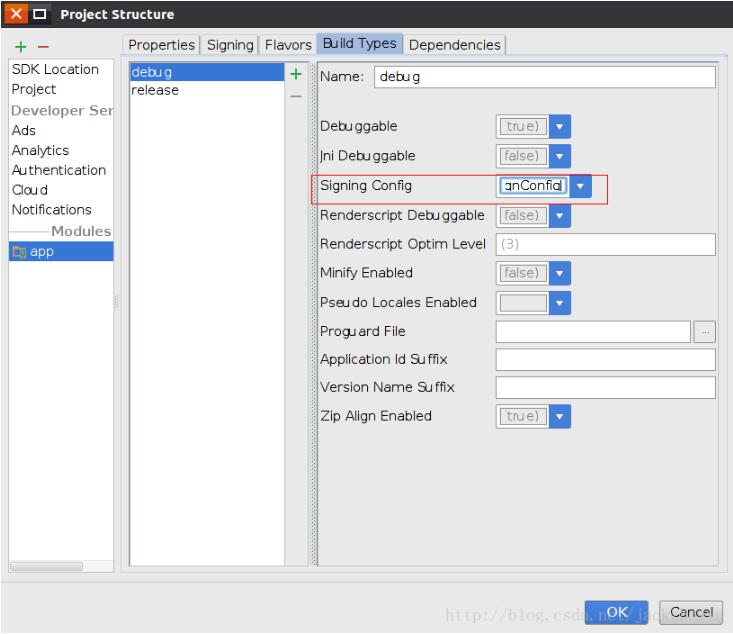This screenshot has width=733, height=634.
Task: Select the Build Types tab
Action: coord(359,43)
